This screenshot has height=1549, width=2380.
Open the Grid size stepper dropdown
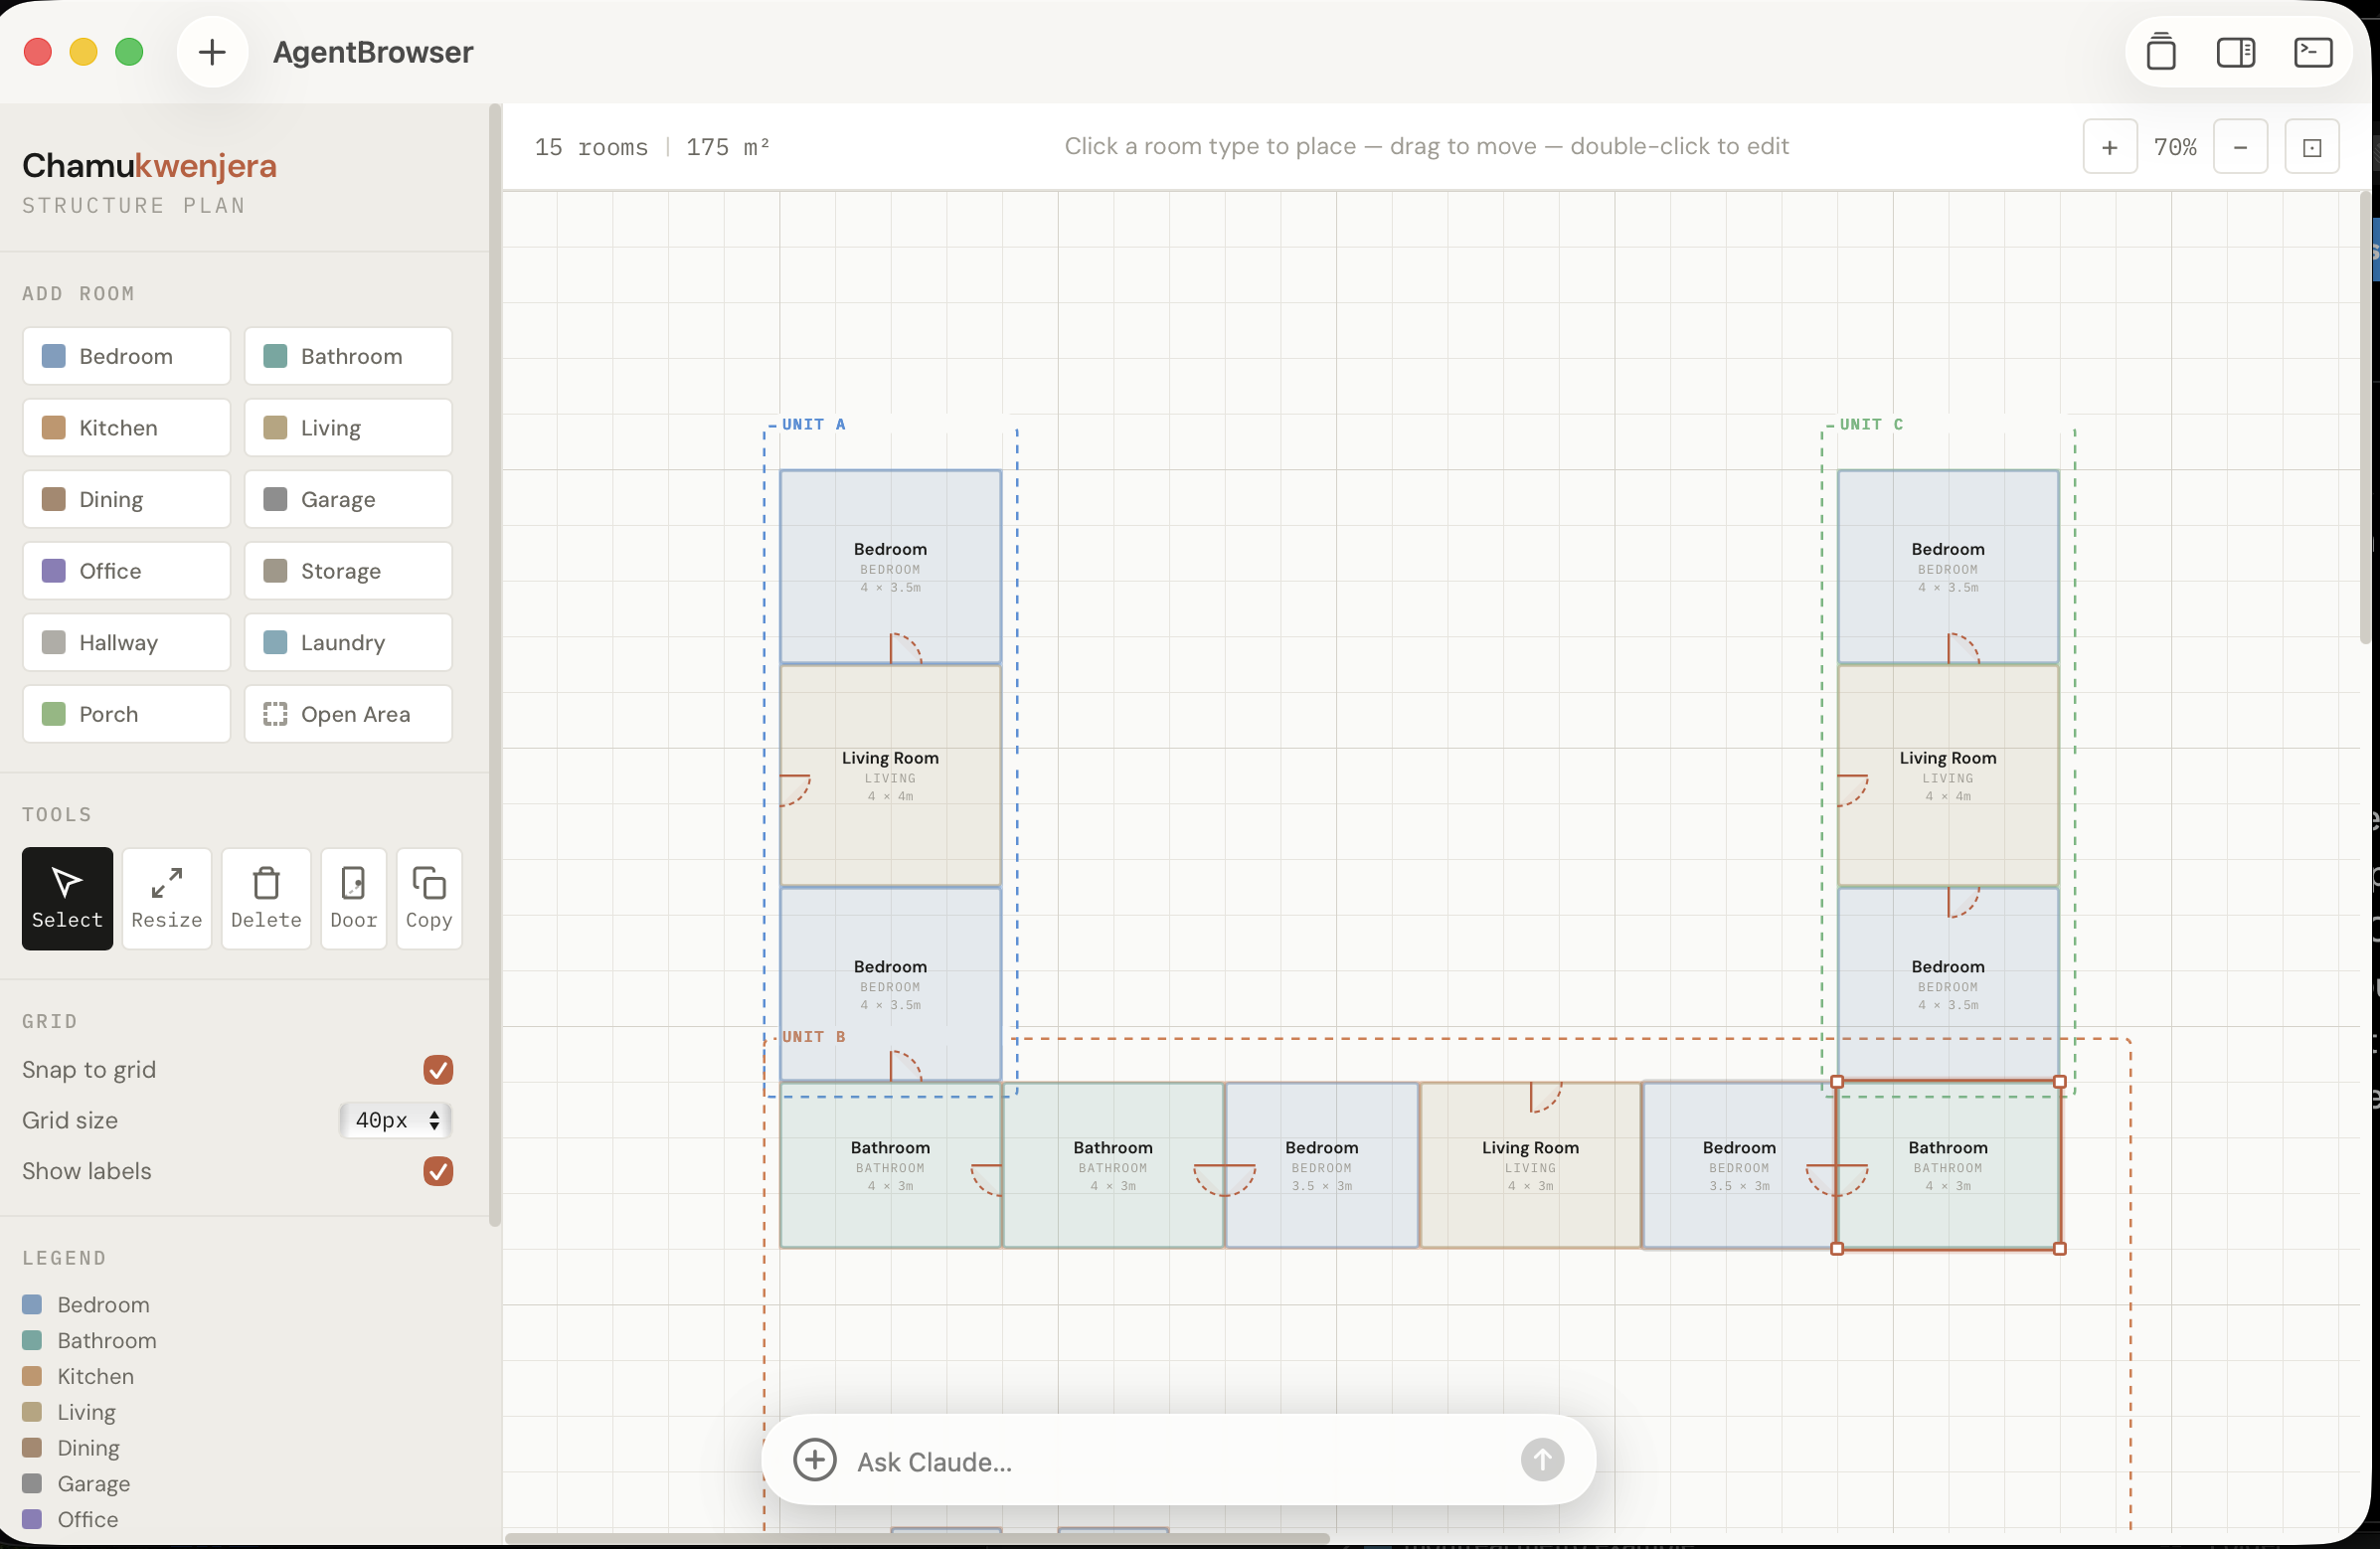pos(395,1121)
